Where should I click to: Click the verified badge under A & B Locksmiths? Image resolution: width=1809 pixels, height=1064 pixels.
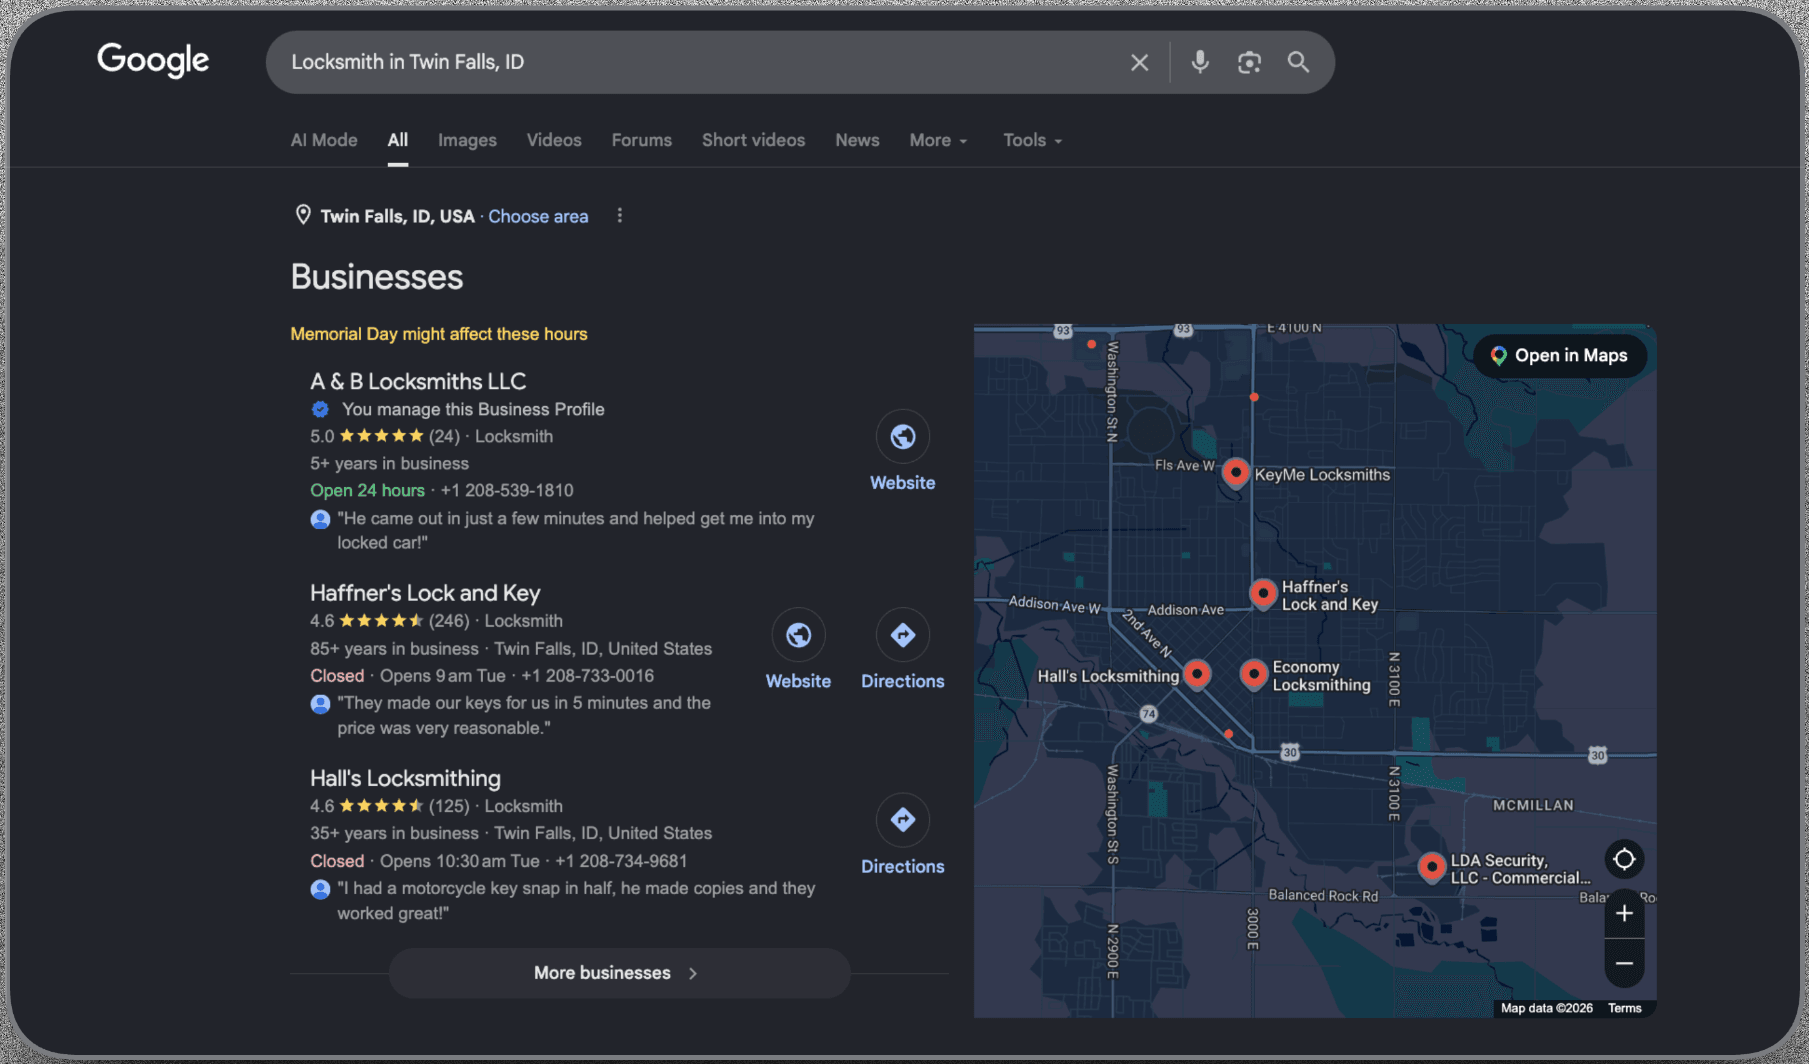320,409
